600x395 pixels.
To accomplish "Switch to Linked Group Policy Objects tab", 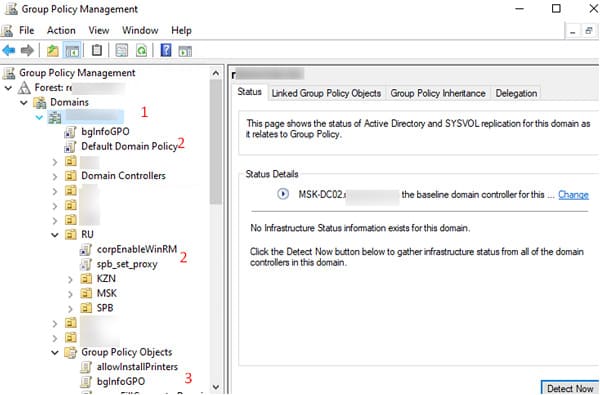I will [x=326, y=93].
